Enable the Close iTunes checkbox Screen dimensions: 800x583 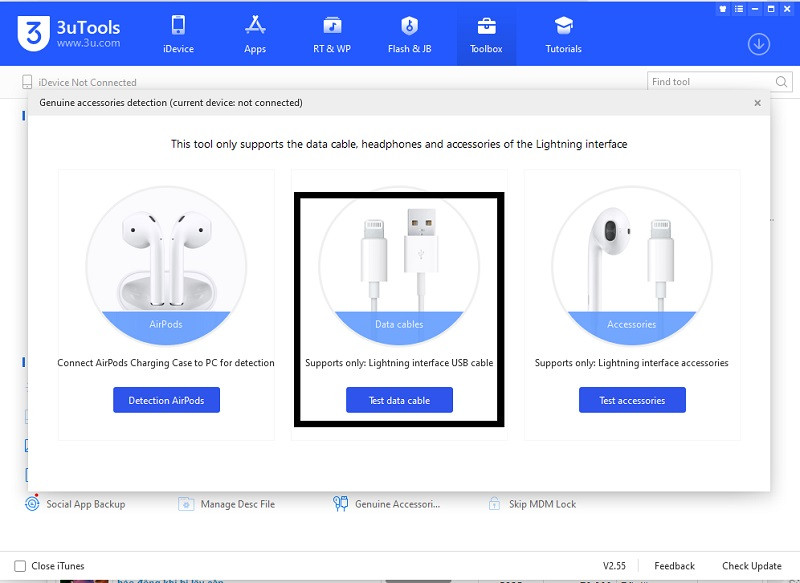point(20,566)
